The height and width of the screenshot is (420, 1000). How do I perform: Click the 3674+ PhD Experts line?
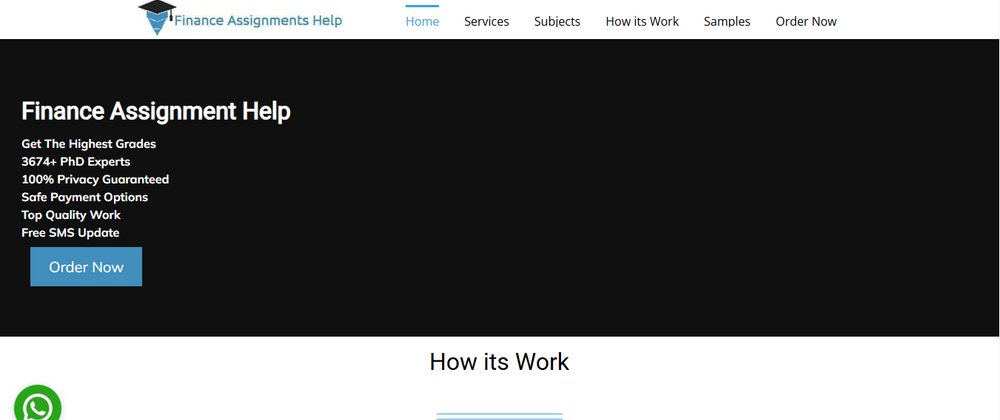click(76, 161)
